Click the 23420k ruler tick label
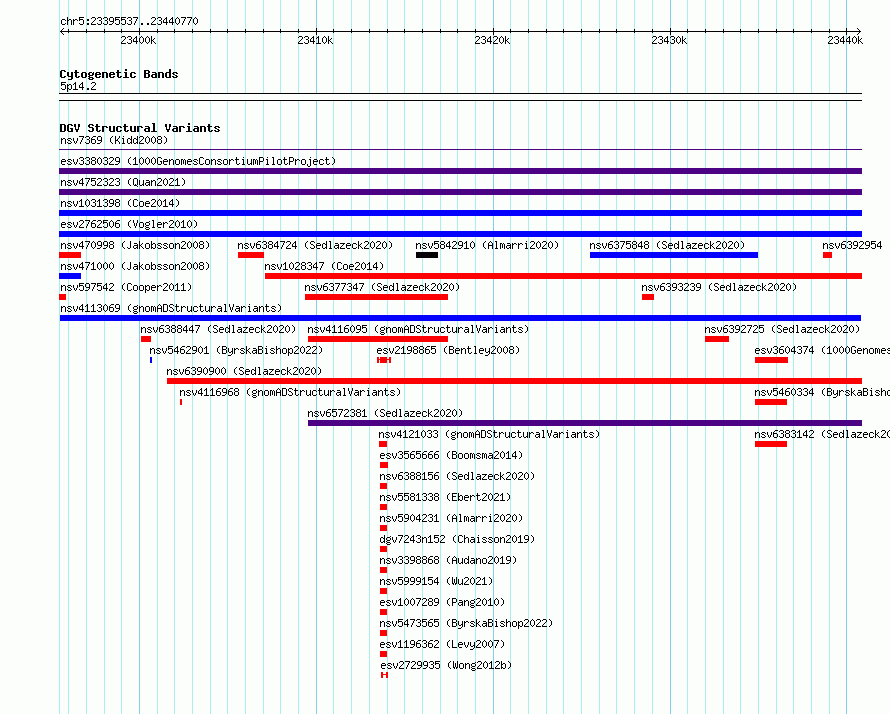Image resolution: width=890 pixels, height=714 pixels. (x=492, y=40)
